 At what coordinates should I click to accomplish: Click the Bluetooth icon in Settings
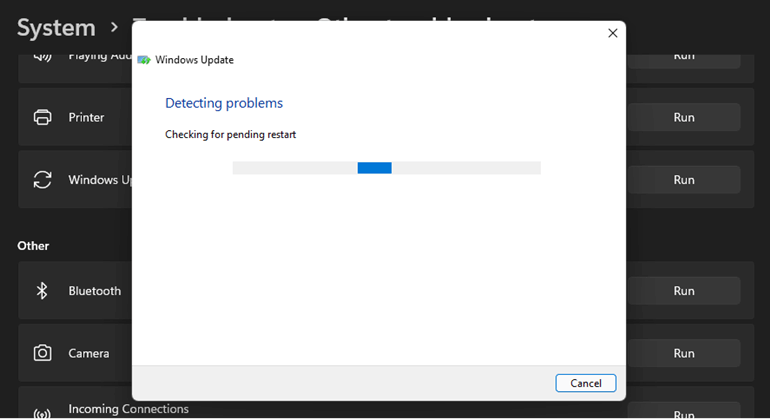click(42, 291)
